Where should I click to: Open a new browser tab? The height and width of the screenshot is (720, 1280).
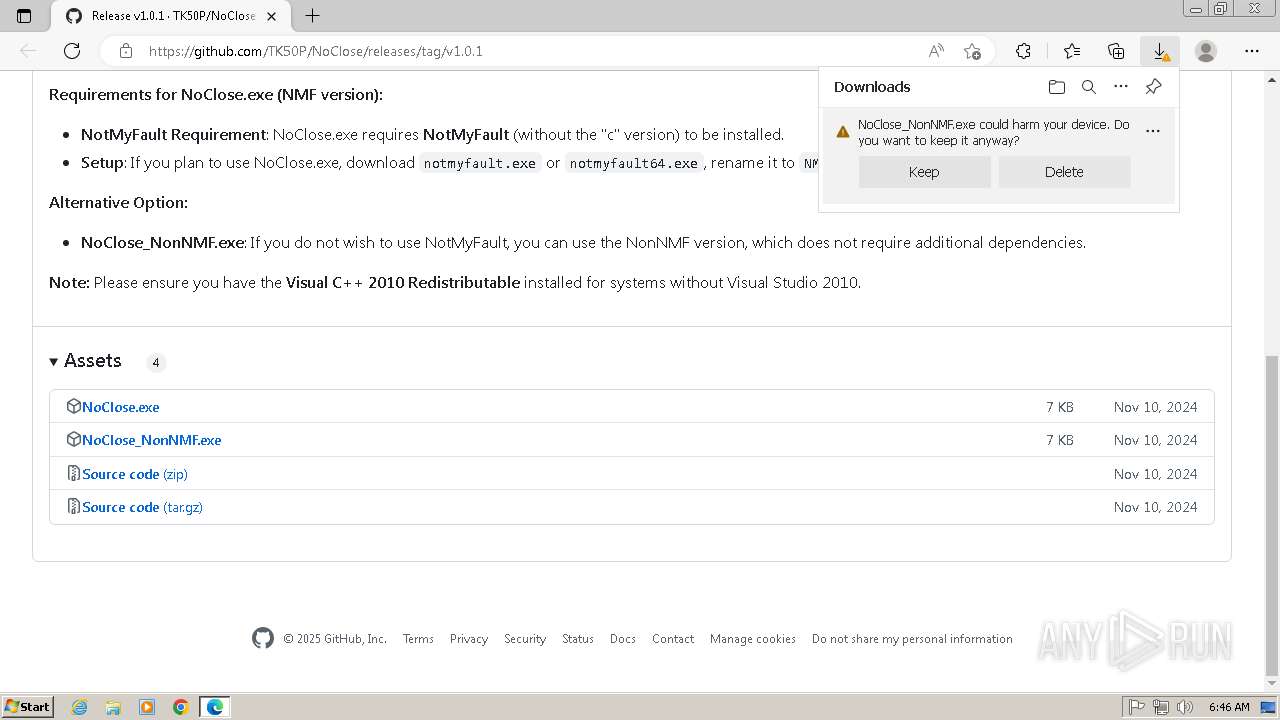(x=313, y=16)
